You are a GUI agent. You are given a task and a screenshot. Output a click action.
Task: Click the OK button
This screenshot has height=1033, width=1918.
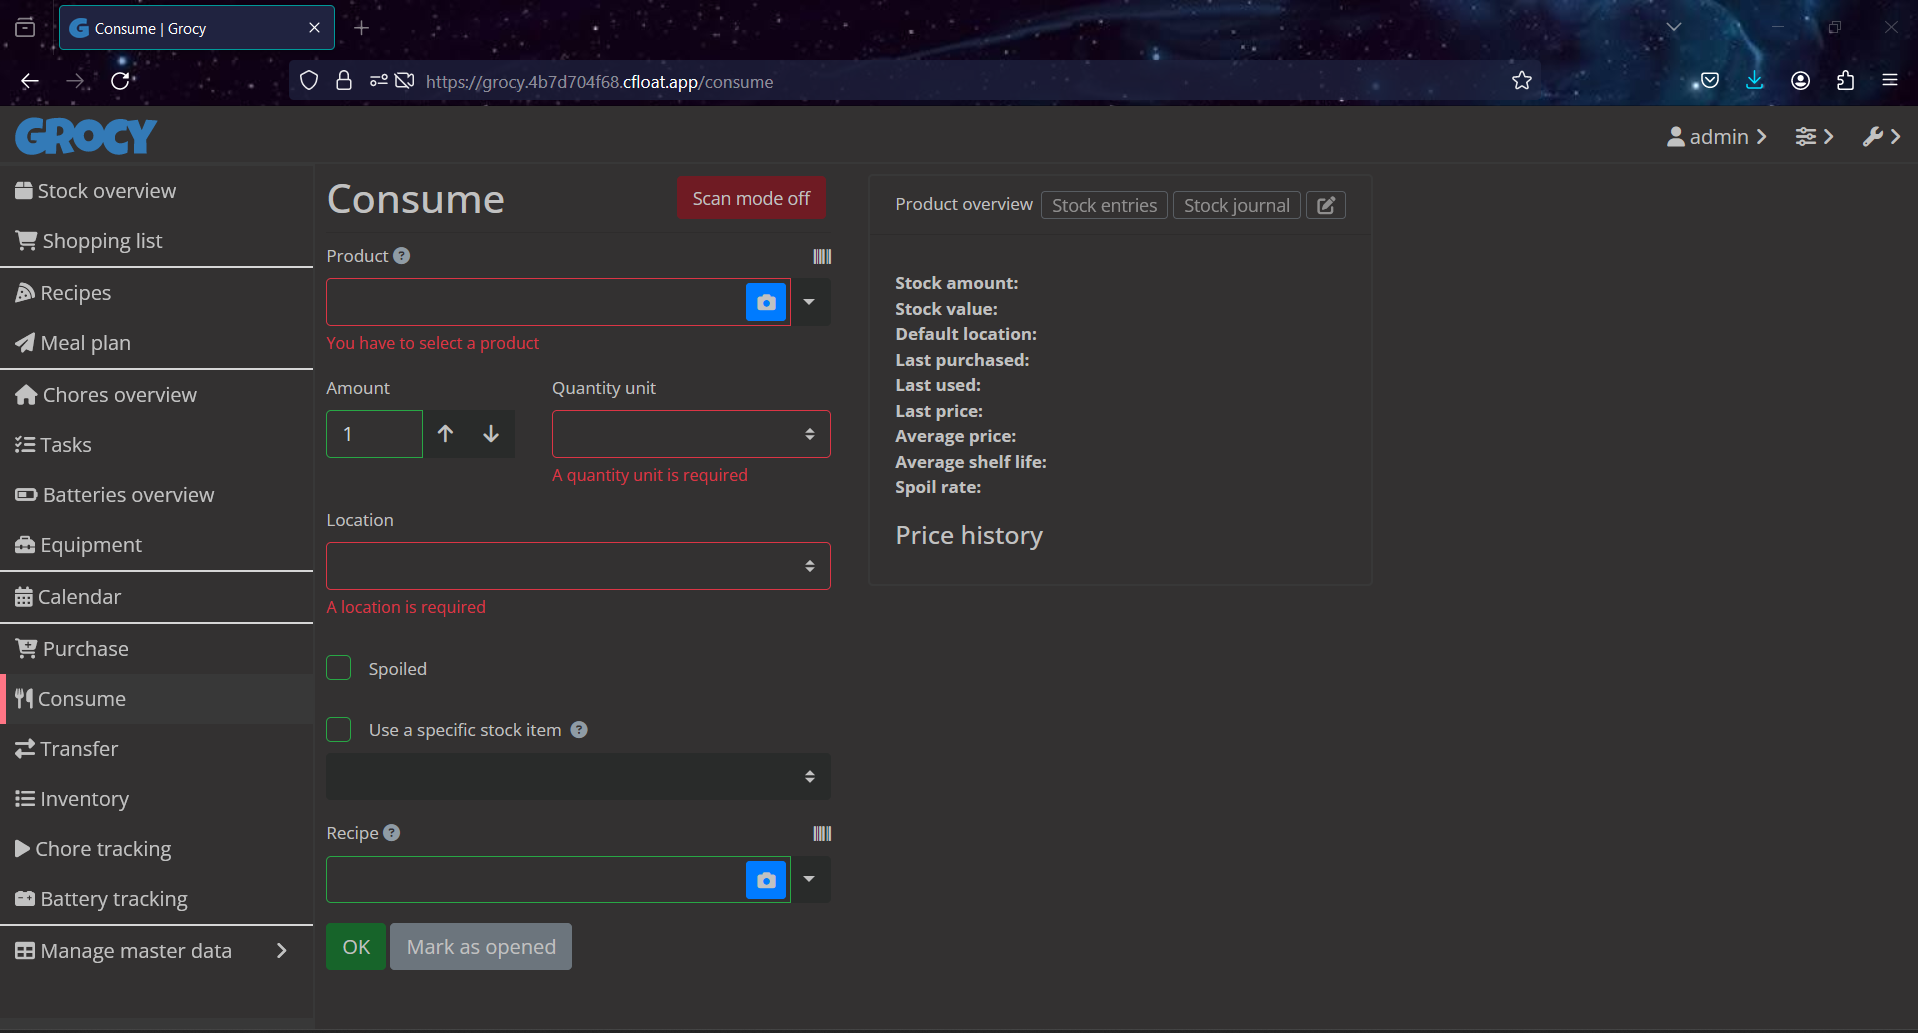click(x=356, y=947)
